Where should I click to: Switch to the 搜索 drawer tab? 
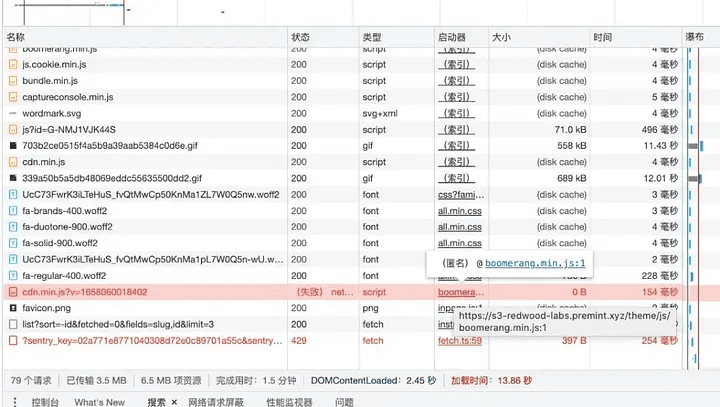pyautogui.click(x=156, y=402)
